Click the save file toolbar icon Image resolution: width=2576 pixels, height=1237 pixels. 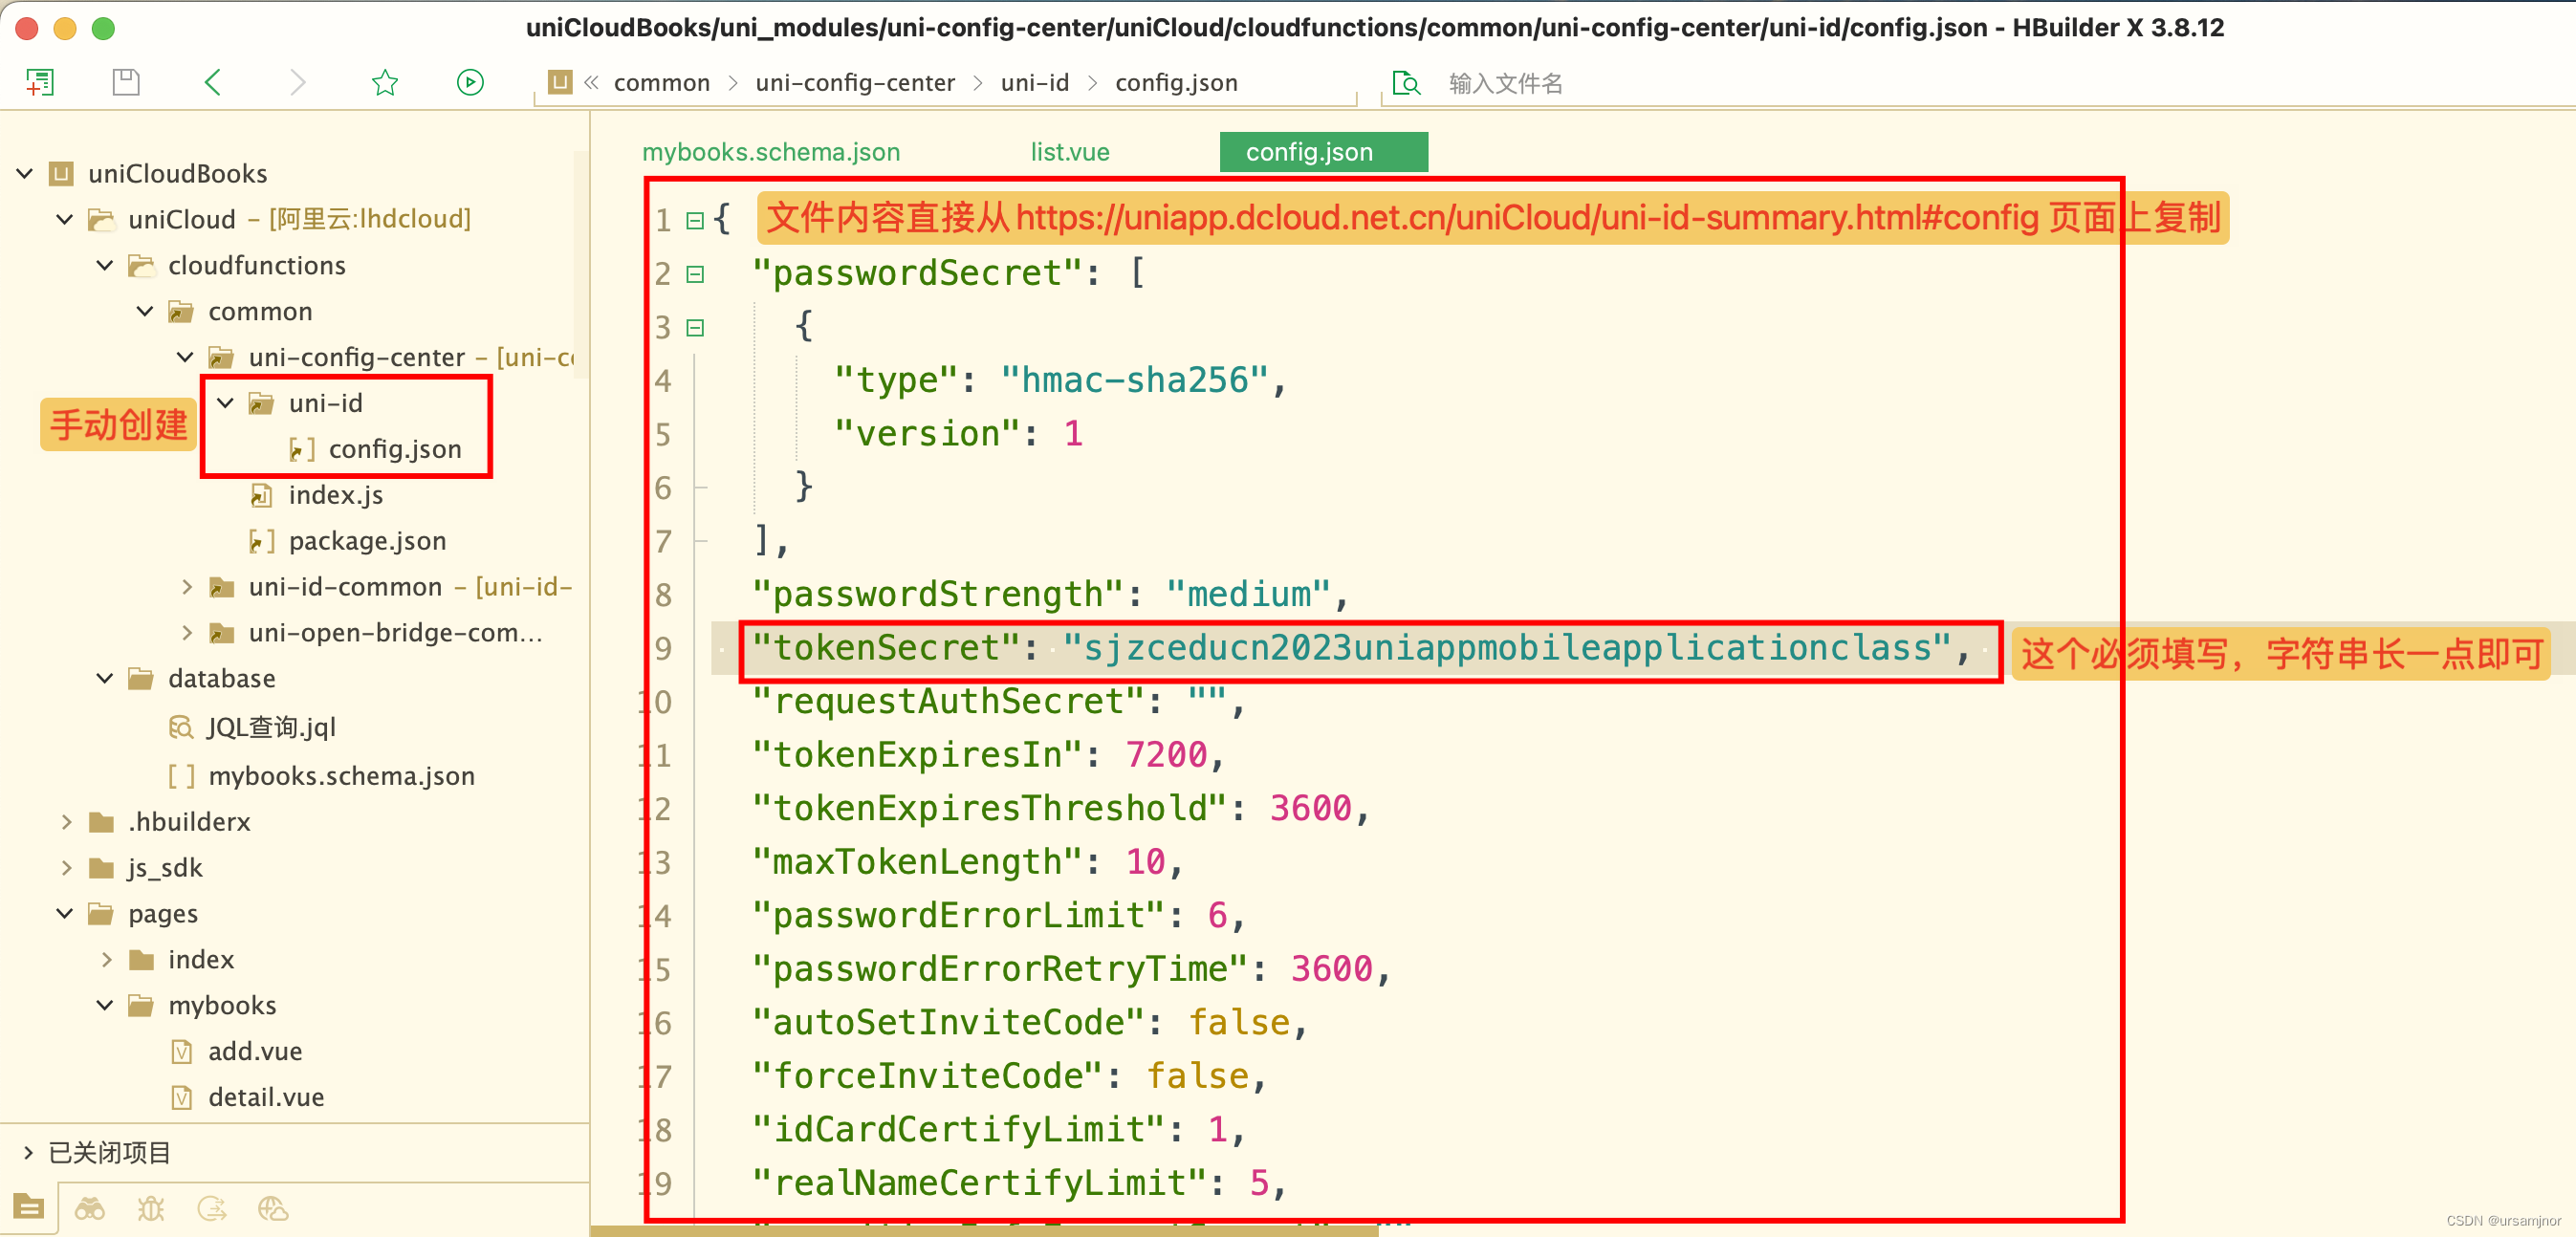click(x=126, y=82)
